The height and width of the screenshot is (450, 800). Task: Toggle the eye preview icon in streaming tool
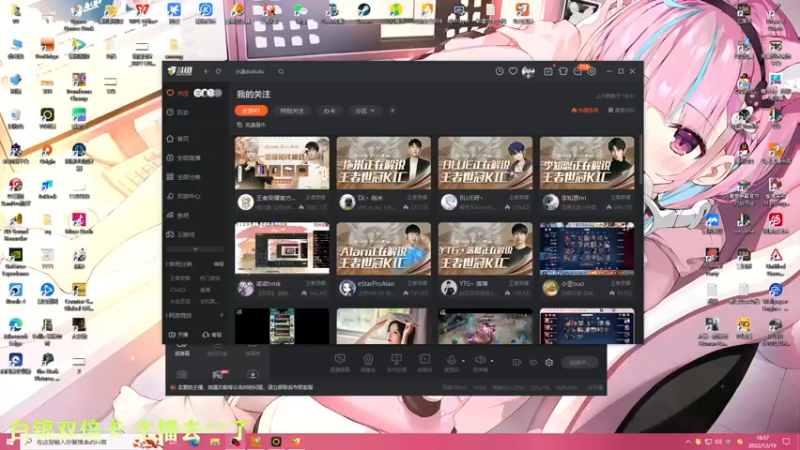[x=533, y=362]
